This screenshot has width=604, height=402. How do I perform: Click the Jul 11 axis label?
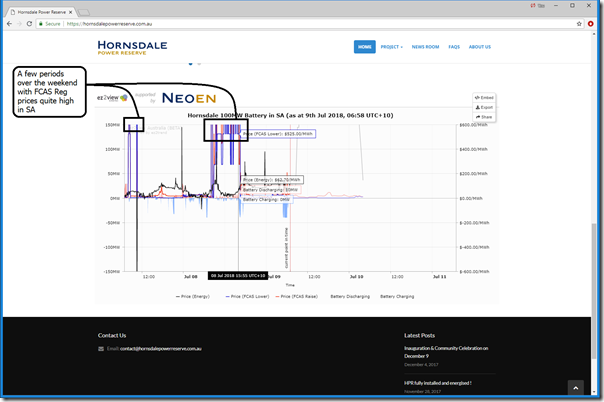[440, 277]
